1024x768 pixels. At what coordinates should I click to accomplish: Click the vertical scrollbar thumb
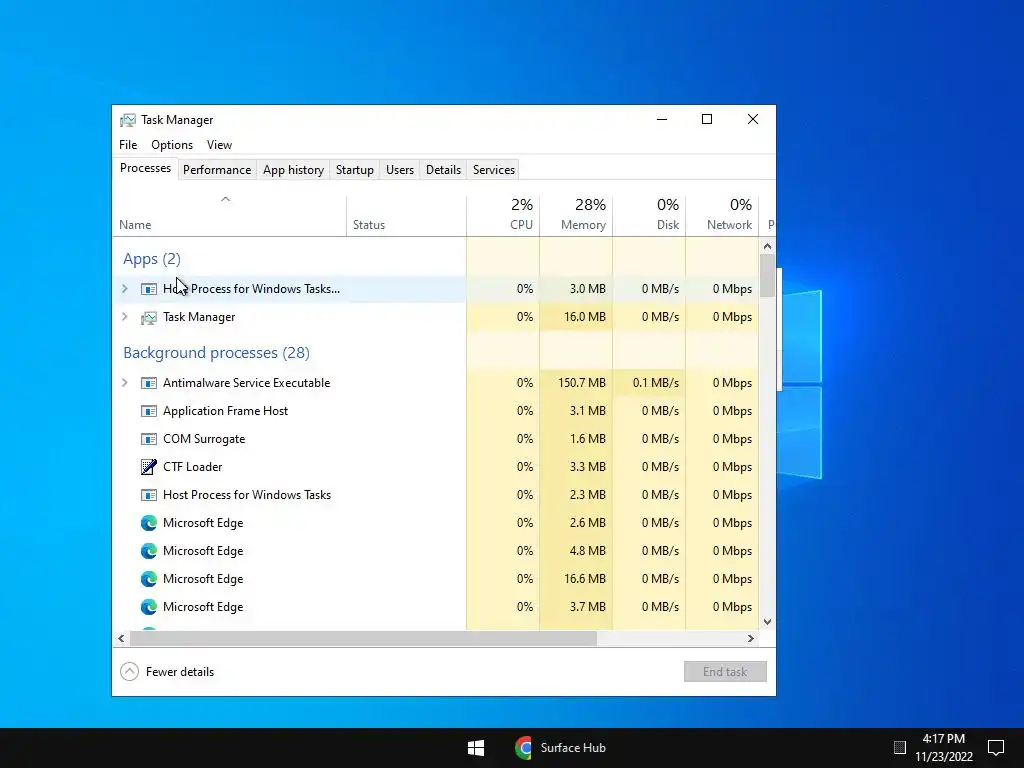767,275
